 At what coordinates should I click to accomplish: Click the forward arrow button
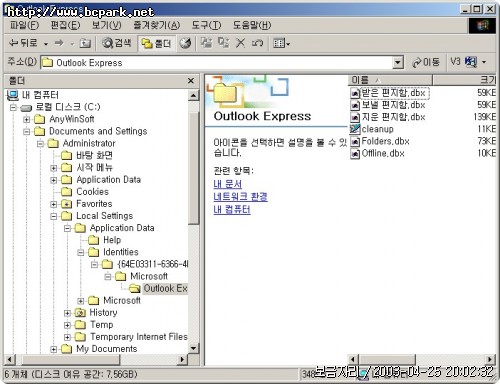point(59,43)
